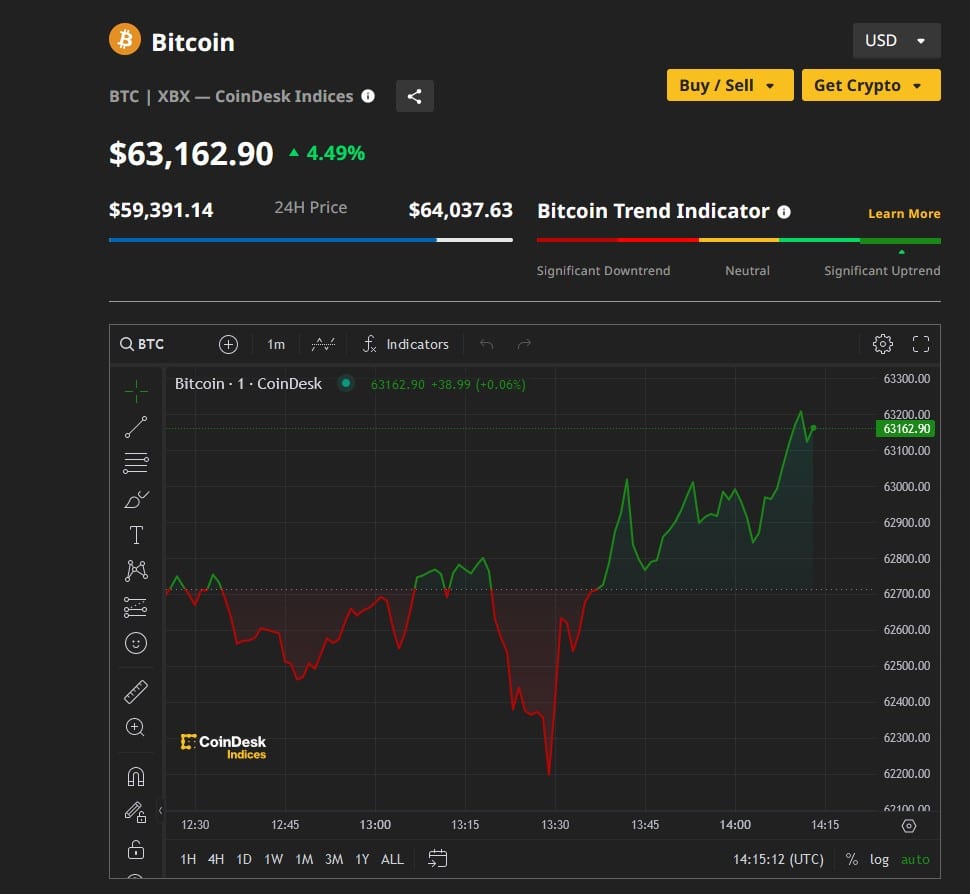Add a compare symbol with plus icon
The width and height of the screenshot is (970, 894).
coord(228,344)
